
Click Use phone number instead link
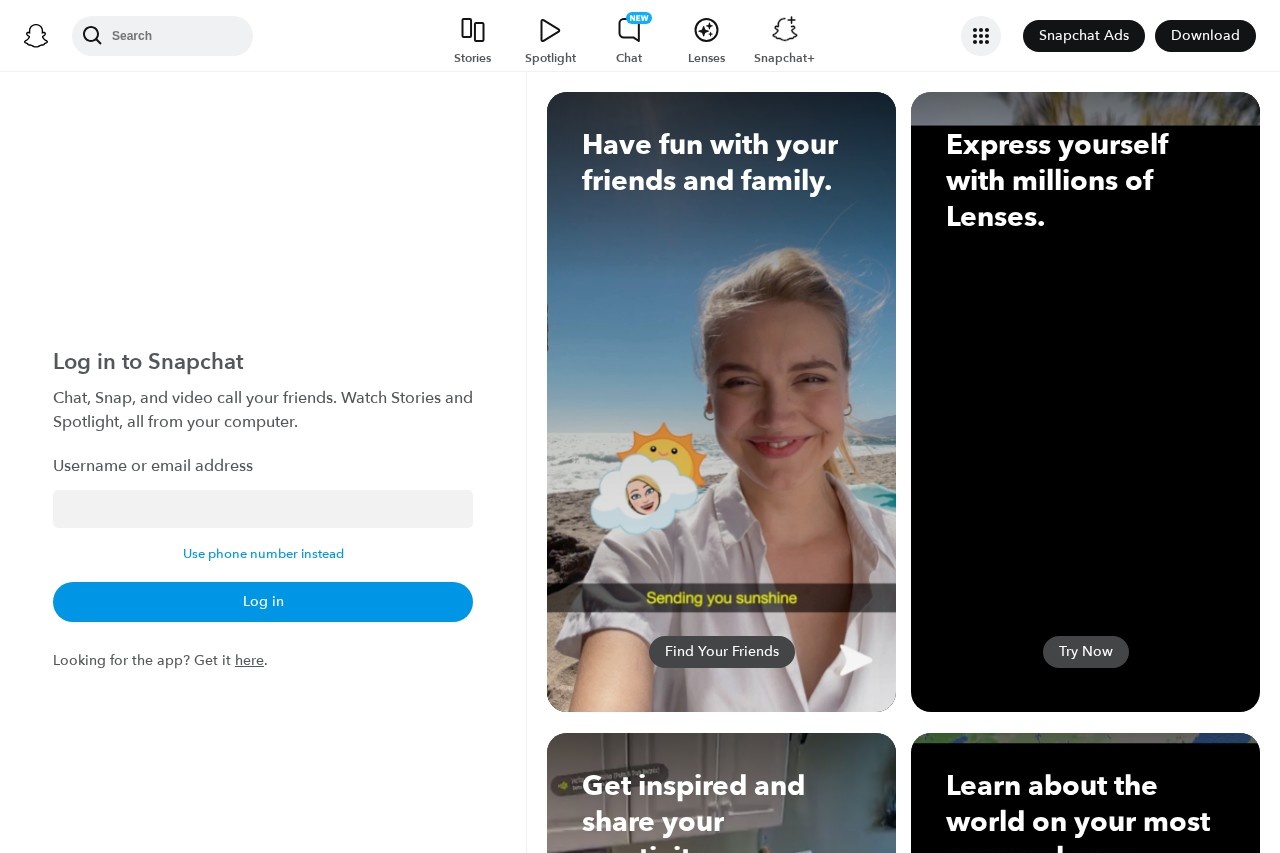point(263,554)
